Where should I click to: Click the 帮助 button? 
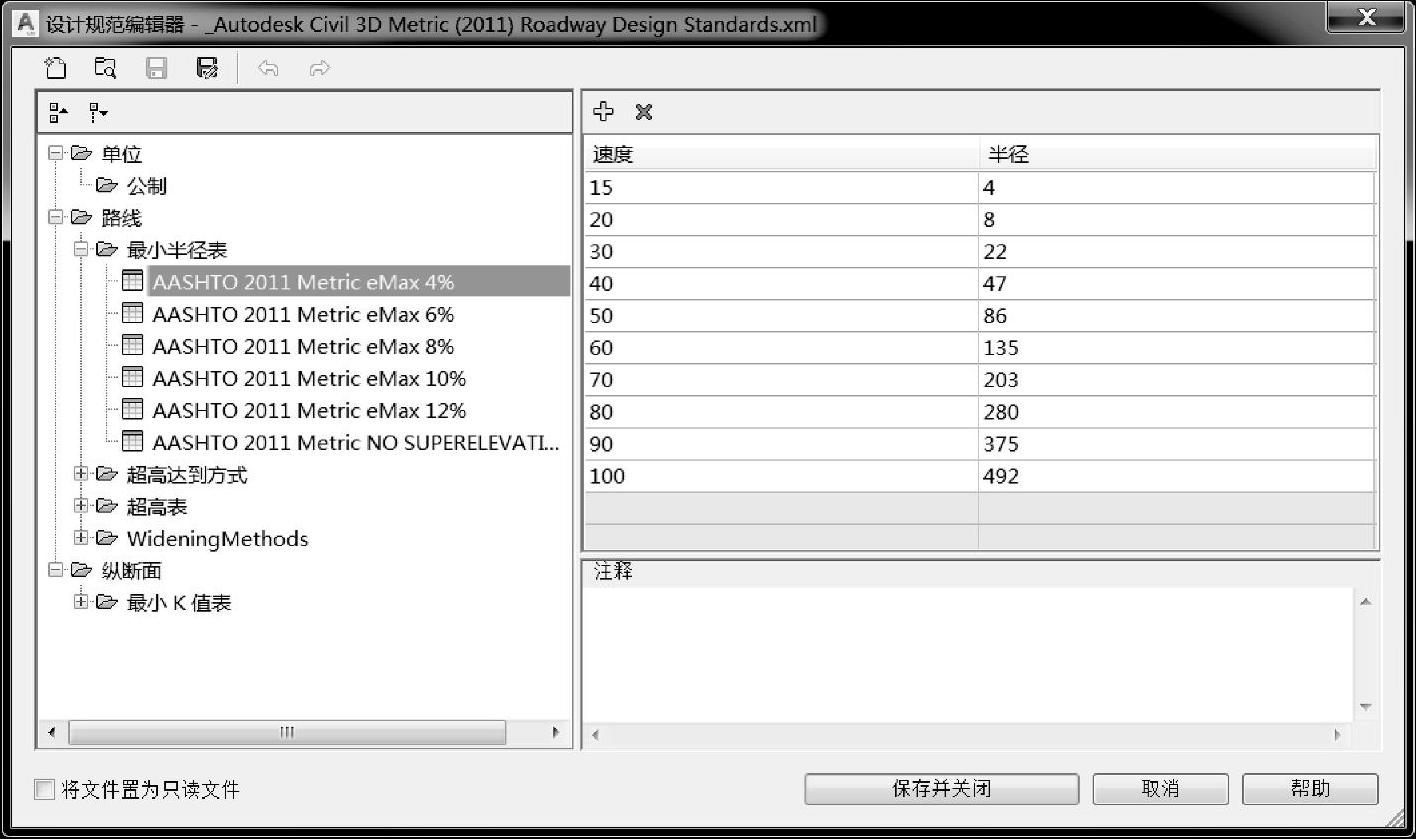(1310, 789)
